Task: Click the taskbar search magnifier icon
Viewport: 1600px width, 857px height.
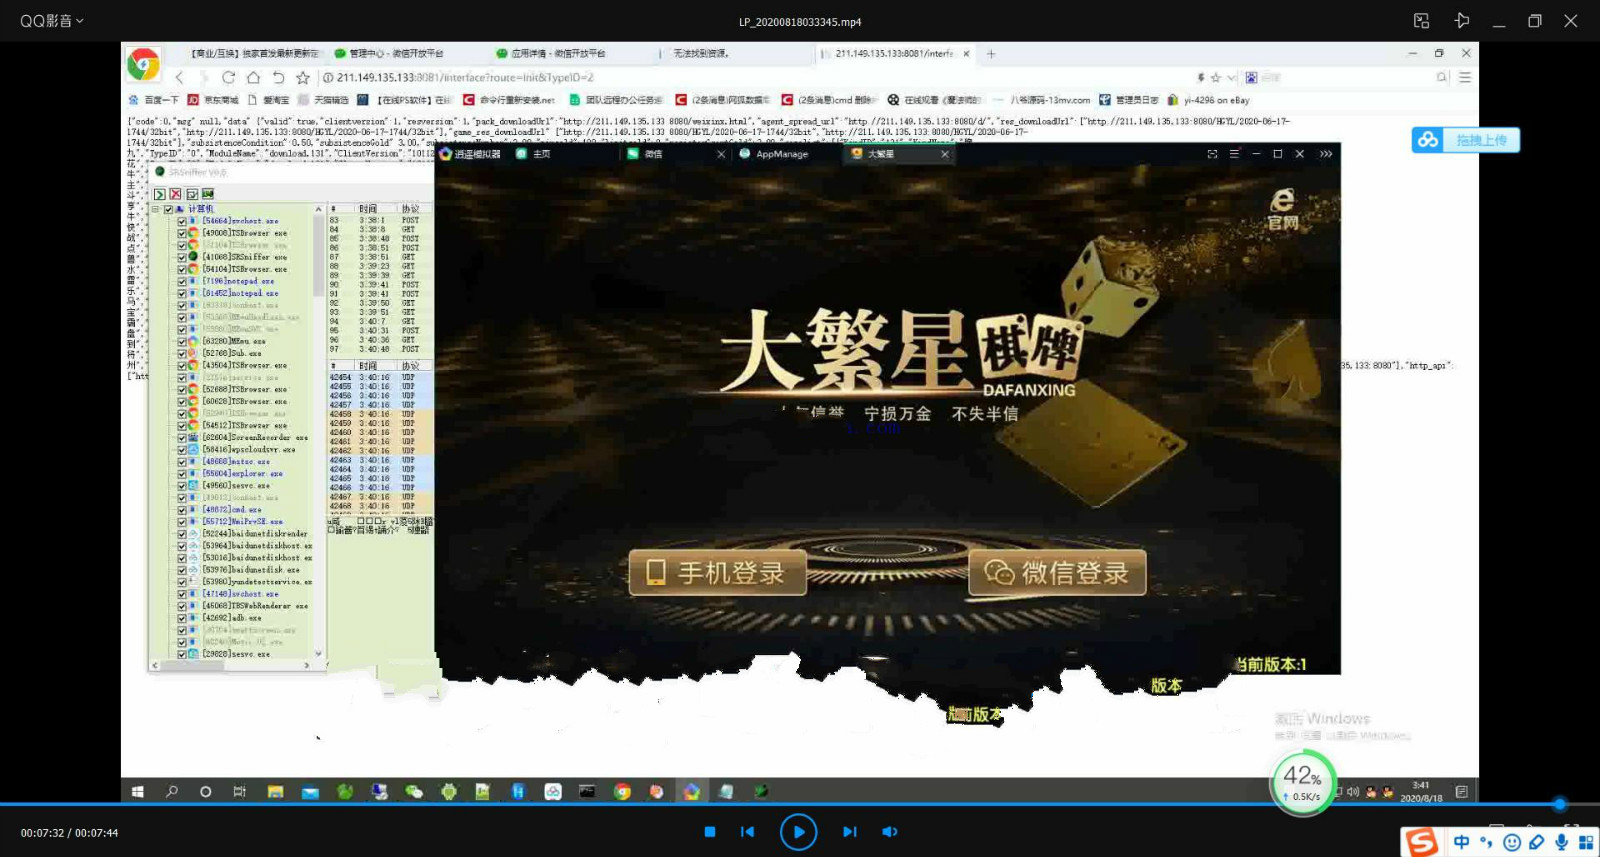Action: coord(172,791)
